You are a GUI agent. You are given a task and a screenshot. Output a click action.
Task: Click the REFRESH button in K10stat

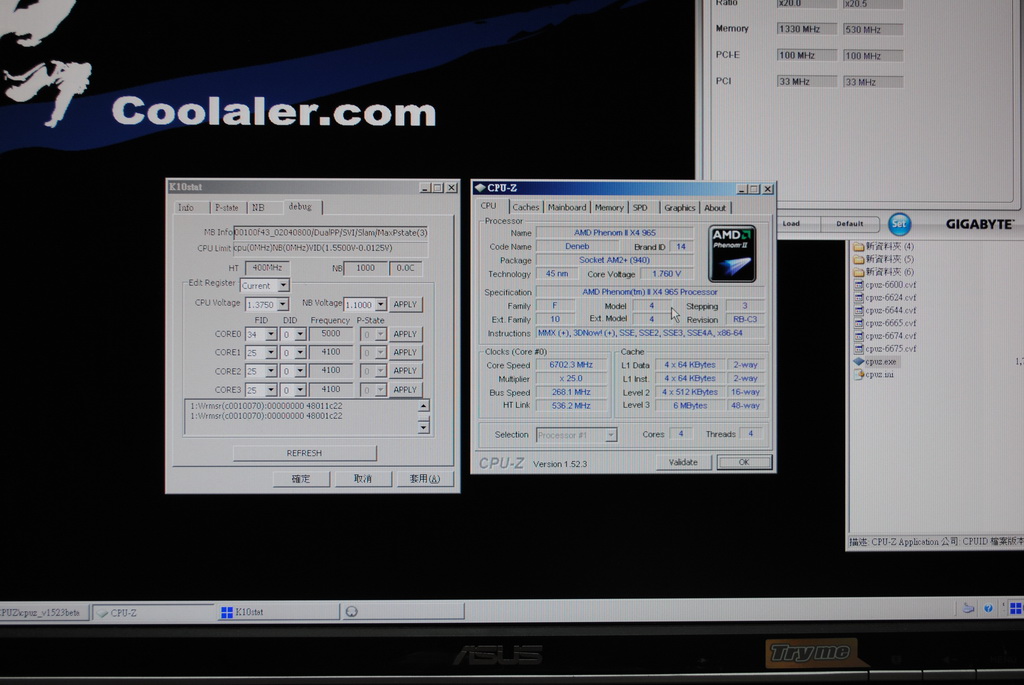click(x=304, y=453)
